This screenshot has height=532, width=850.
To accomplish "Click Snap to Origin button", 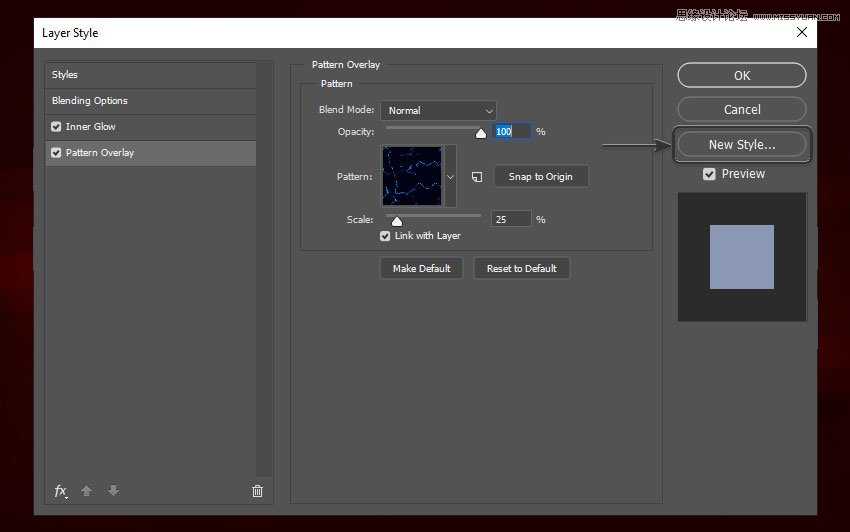I will pyautogui.click(x=540, y=177).
